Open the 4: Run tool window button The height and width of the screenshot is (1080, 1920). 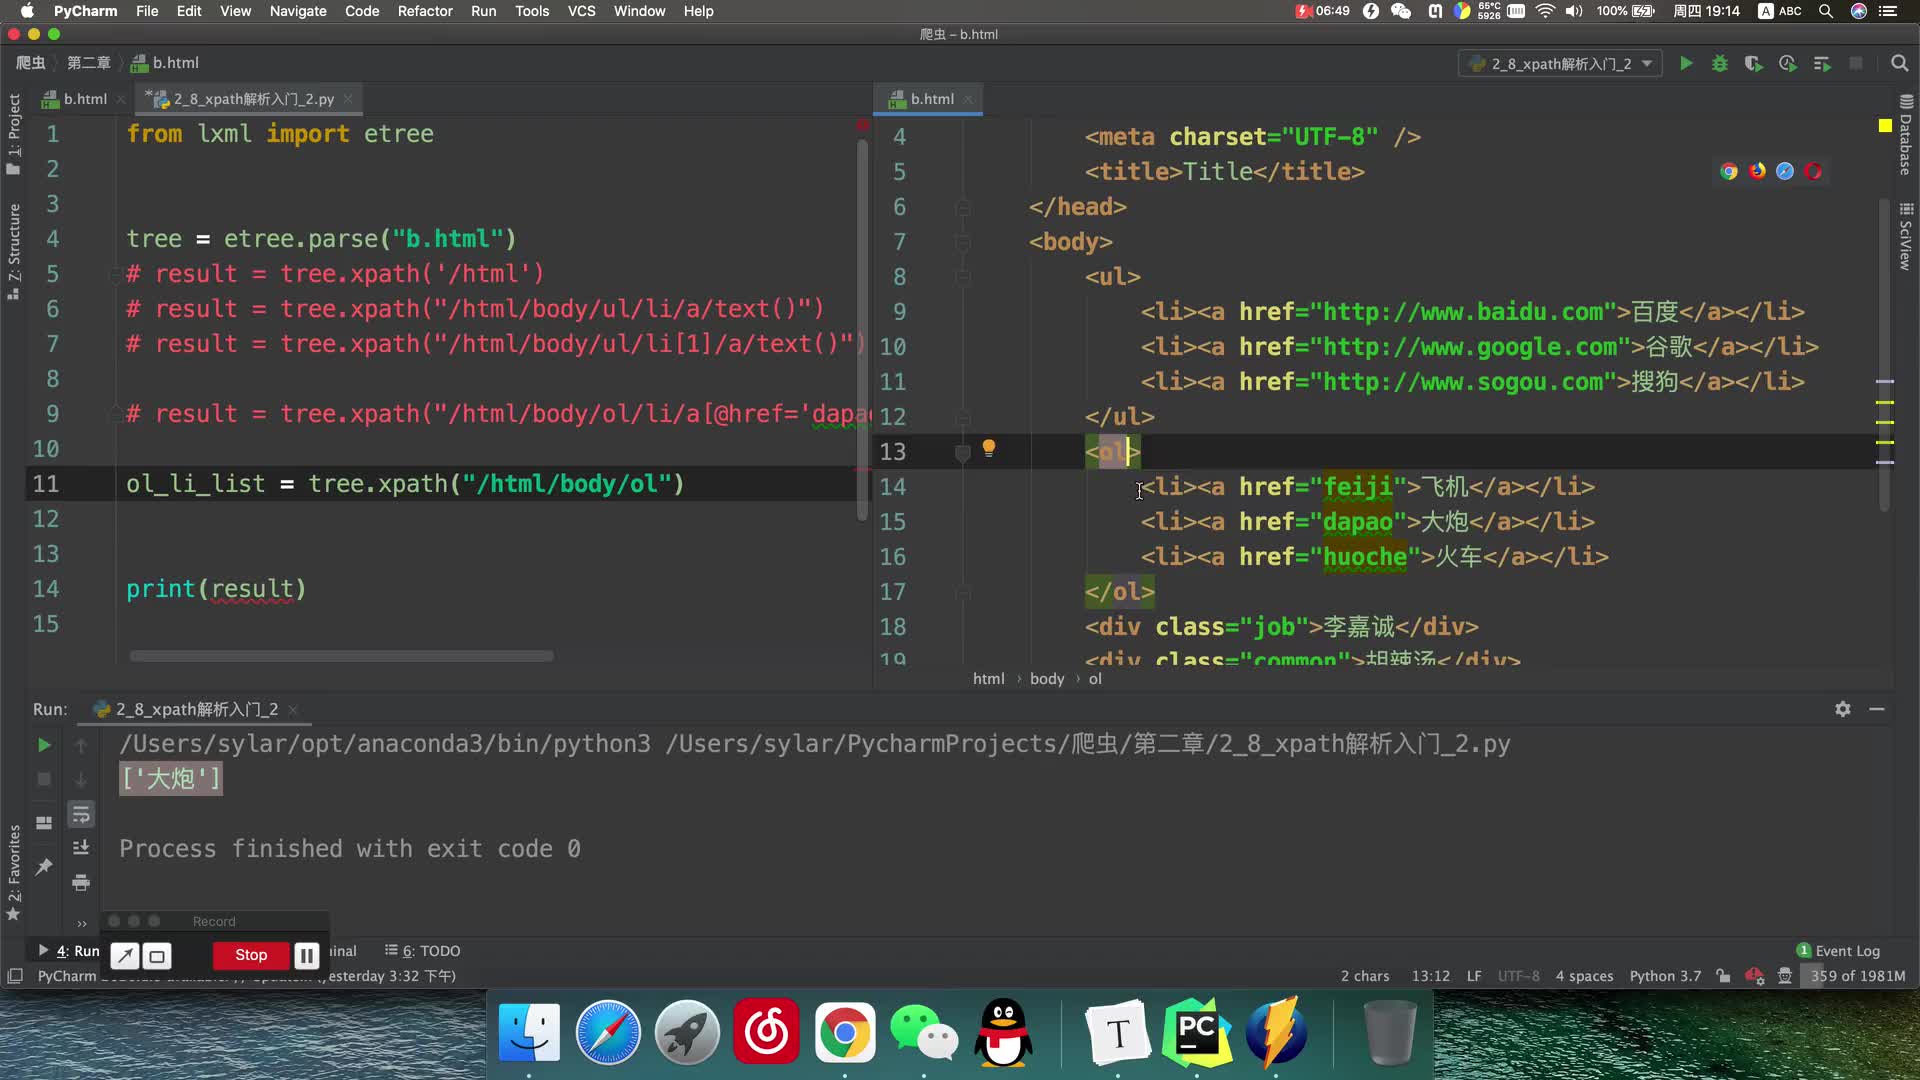tap(69, 951)
